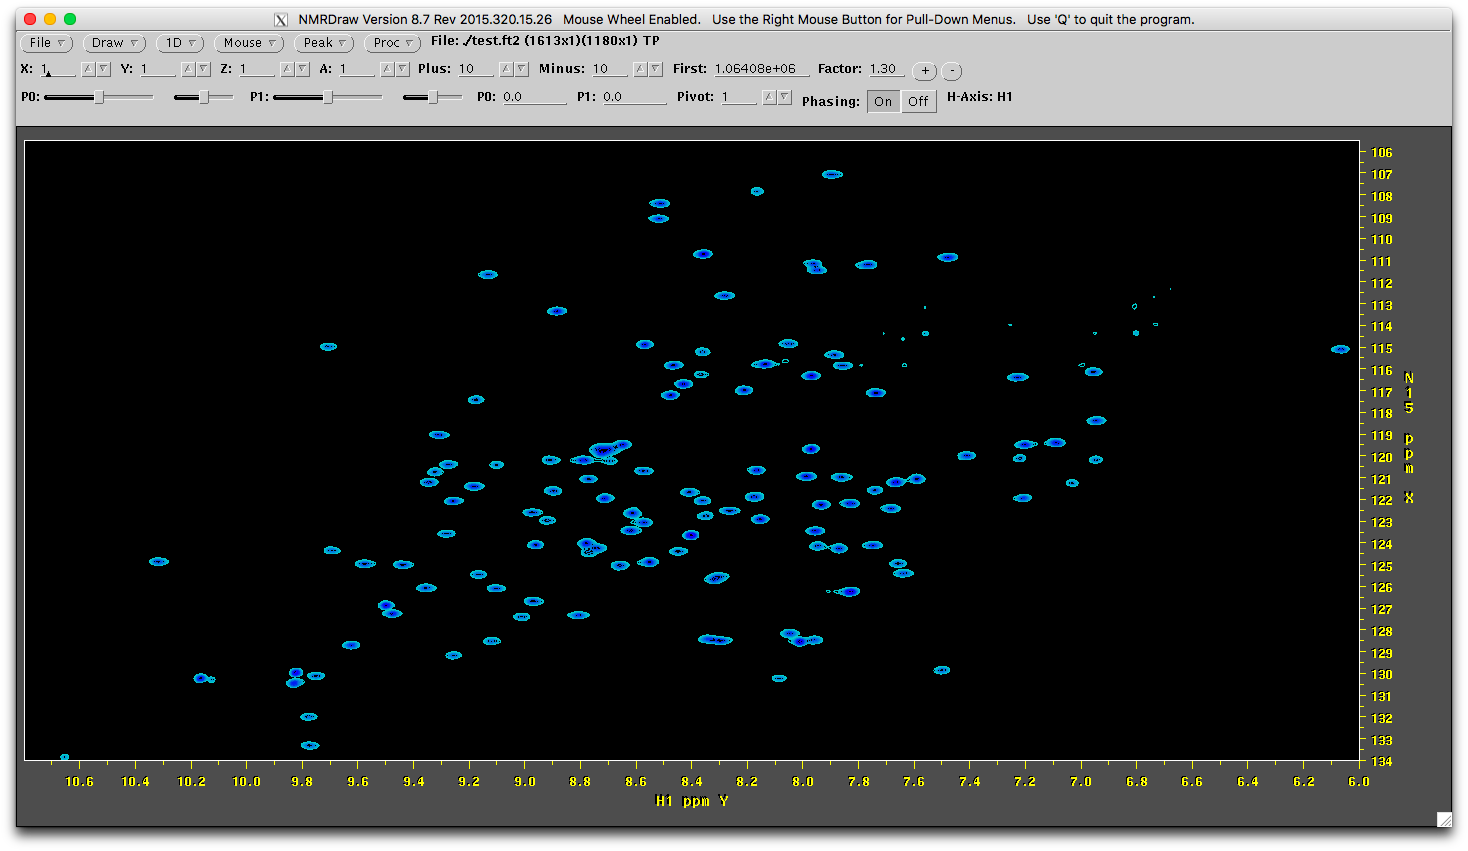Click the A value down arrow

click(x=402, y=69)
